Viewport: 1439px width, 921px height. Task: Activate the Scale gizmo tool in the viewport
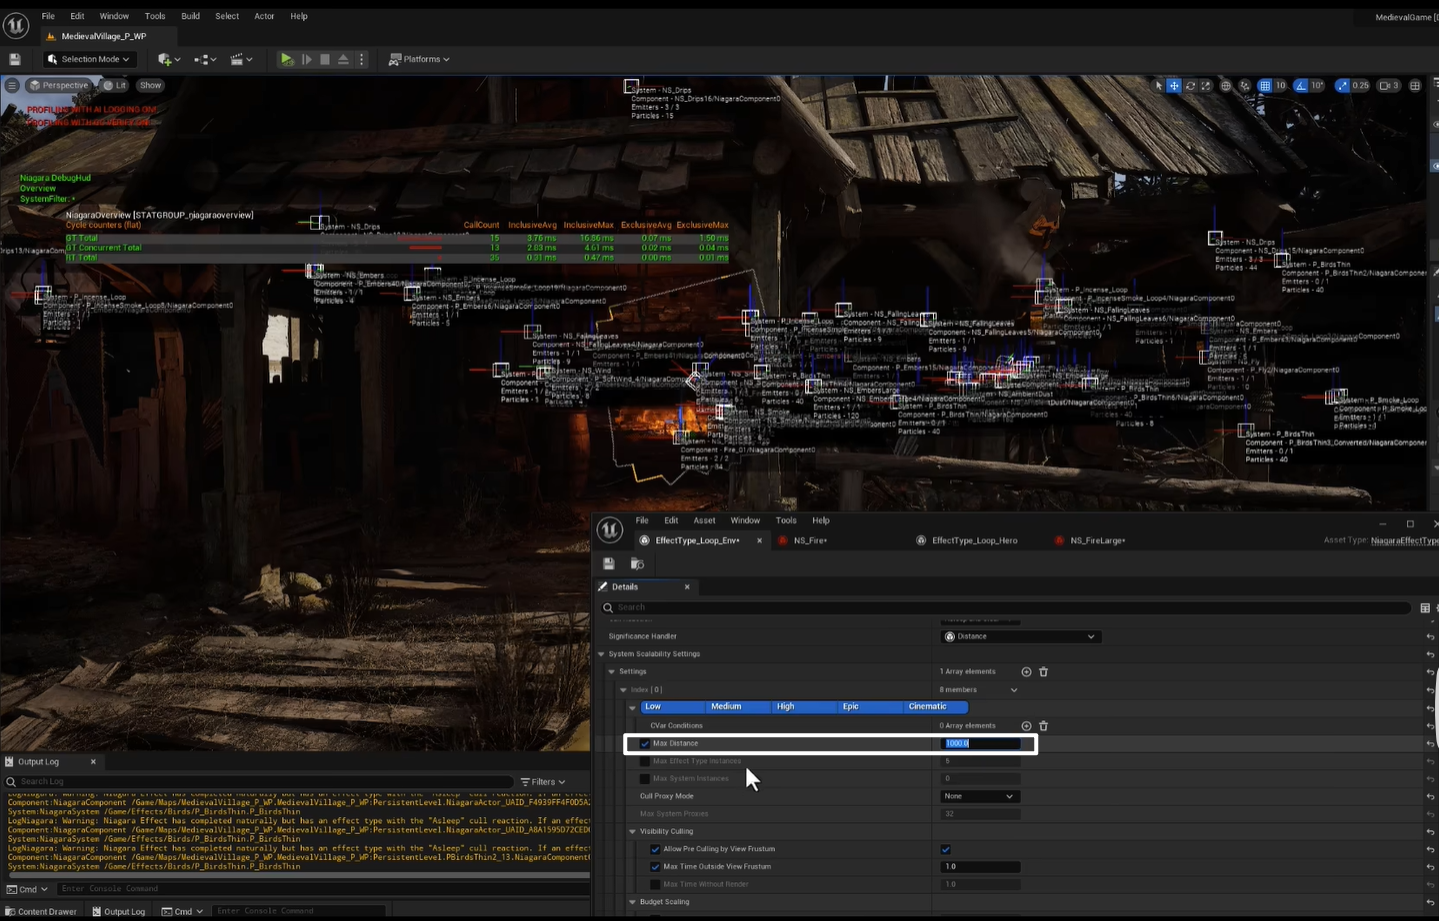click(x=1206, y=86)
